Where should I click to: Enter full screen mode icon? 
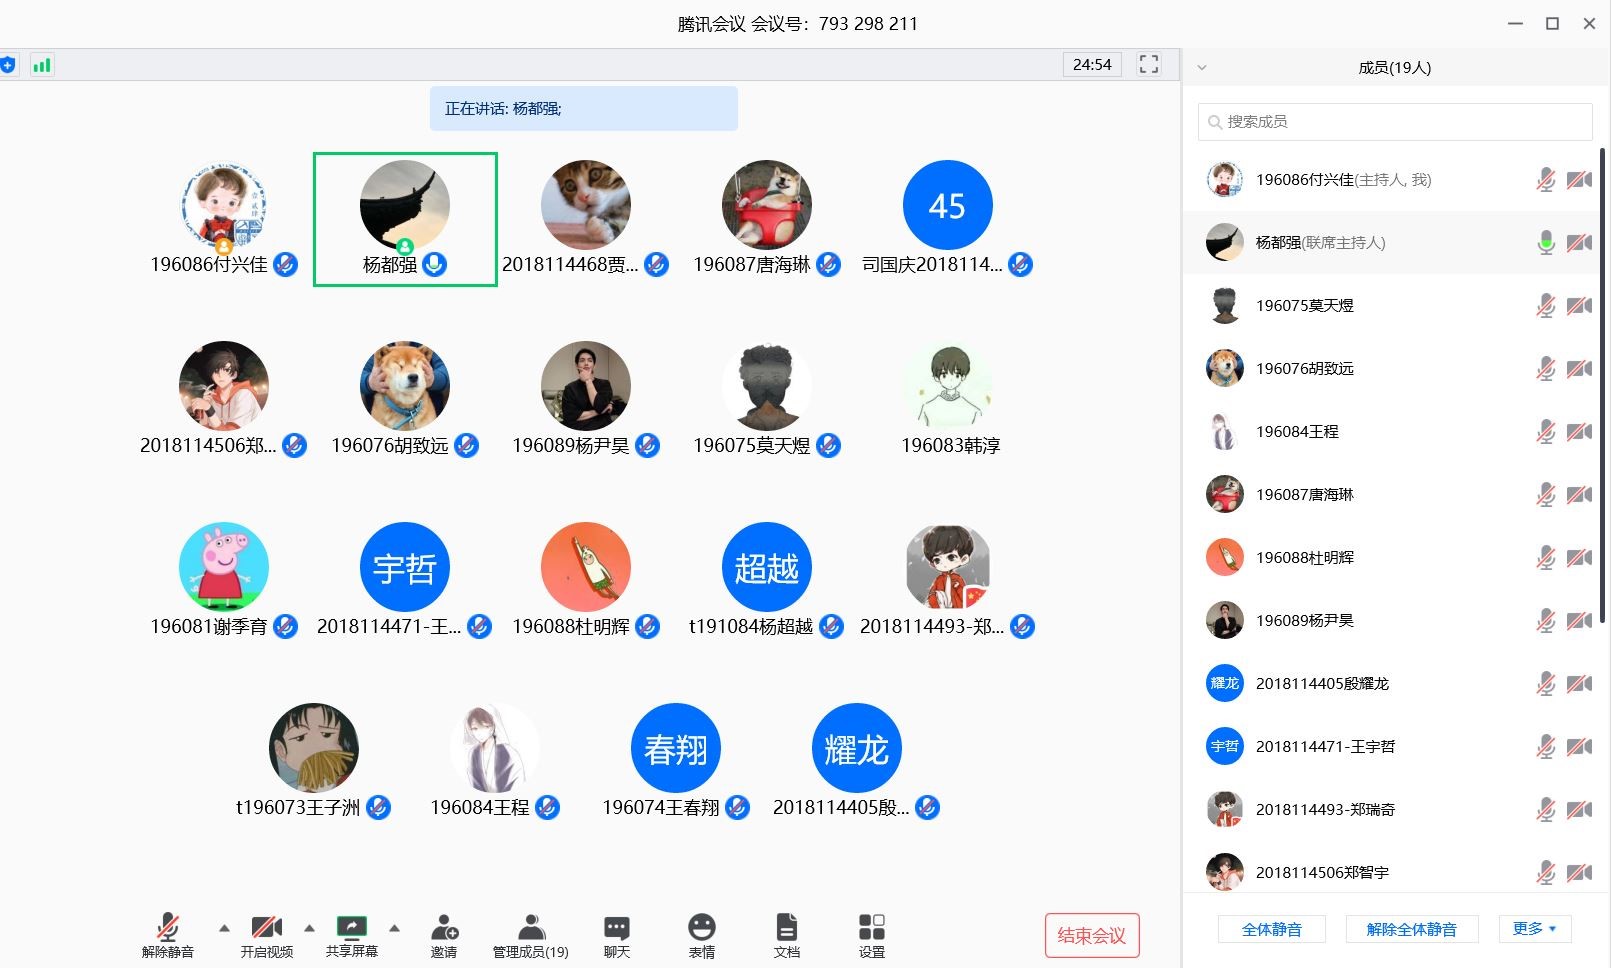(x=1149, y=64)
